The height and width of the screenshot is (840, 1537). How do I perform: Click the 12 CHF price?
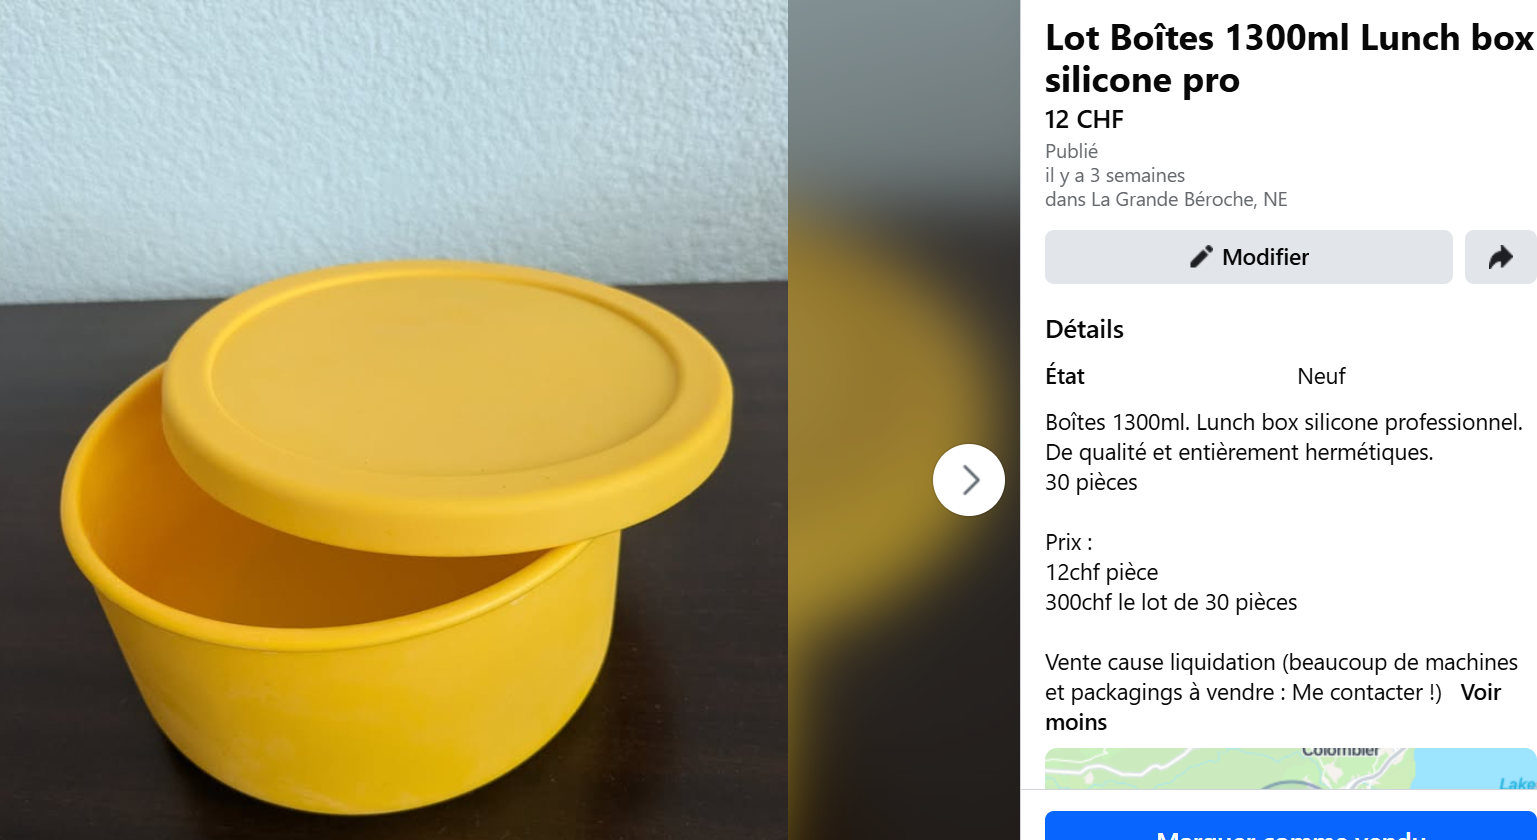[x=1084, y=120]
